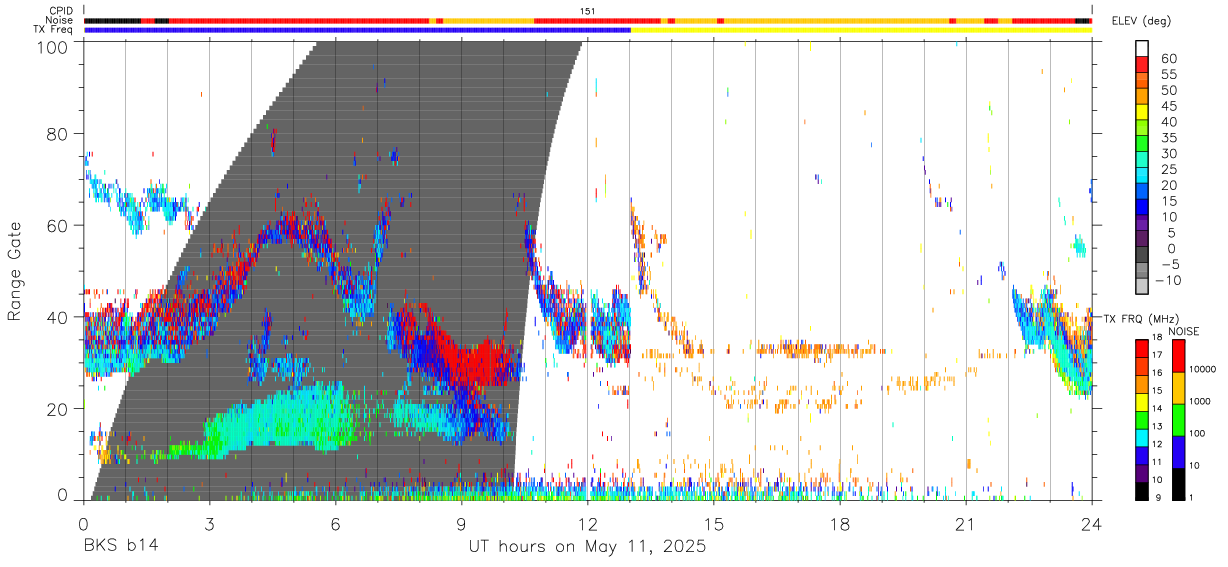Click y-axis tick label '20'
This screenshot has height=567, width=1228.
click(58, 408)
